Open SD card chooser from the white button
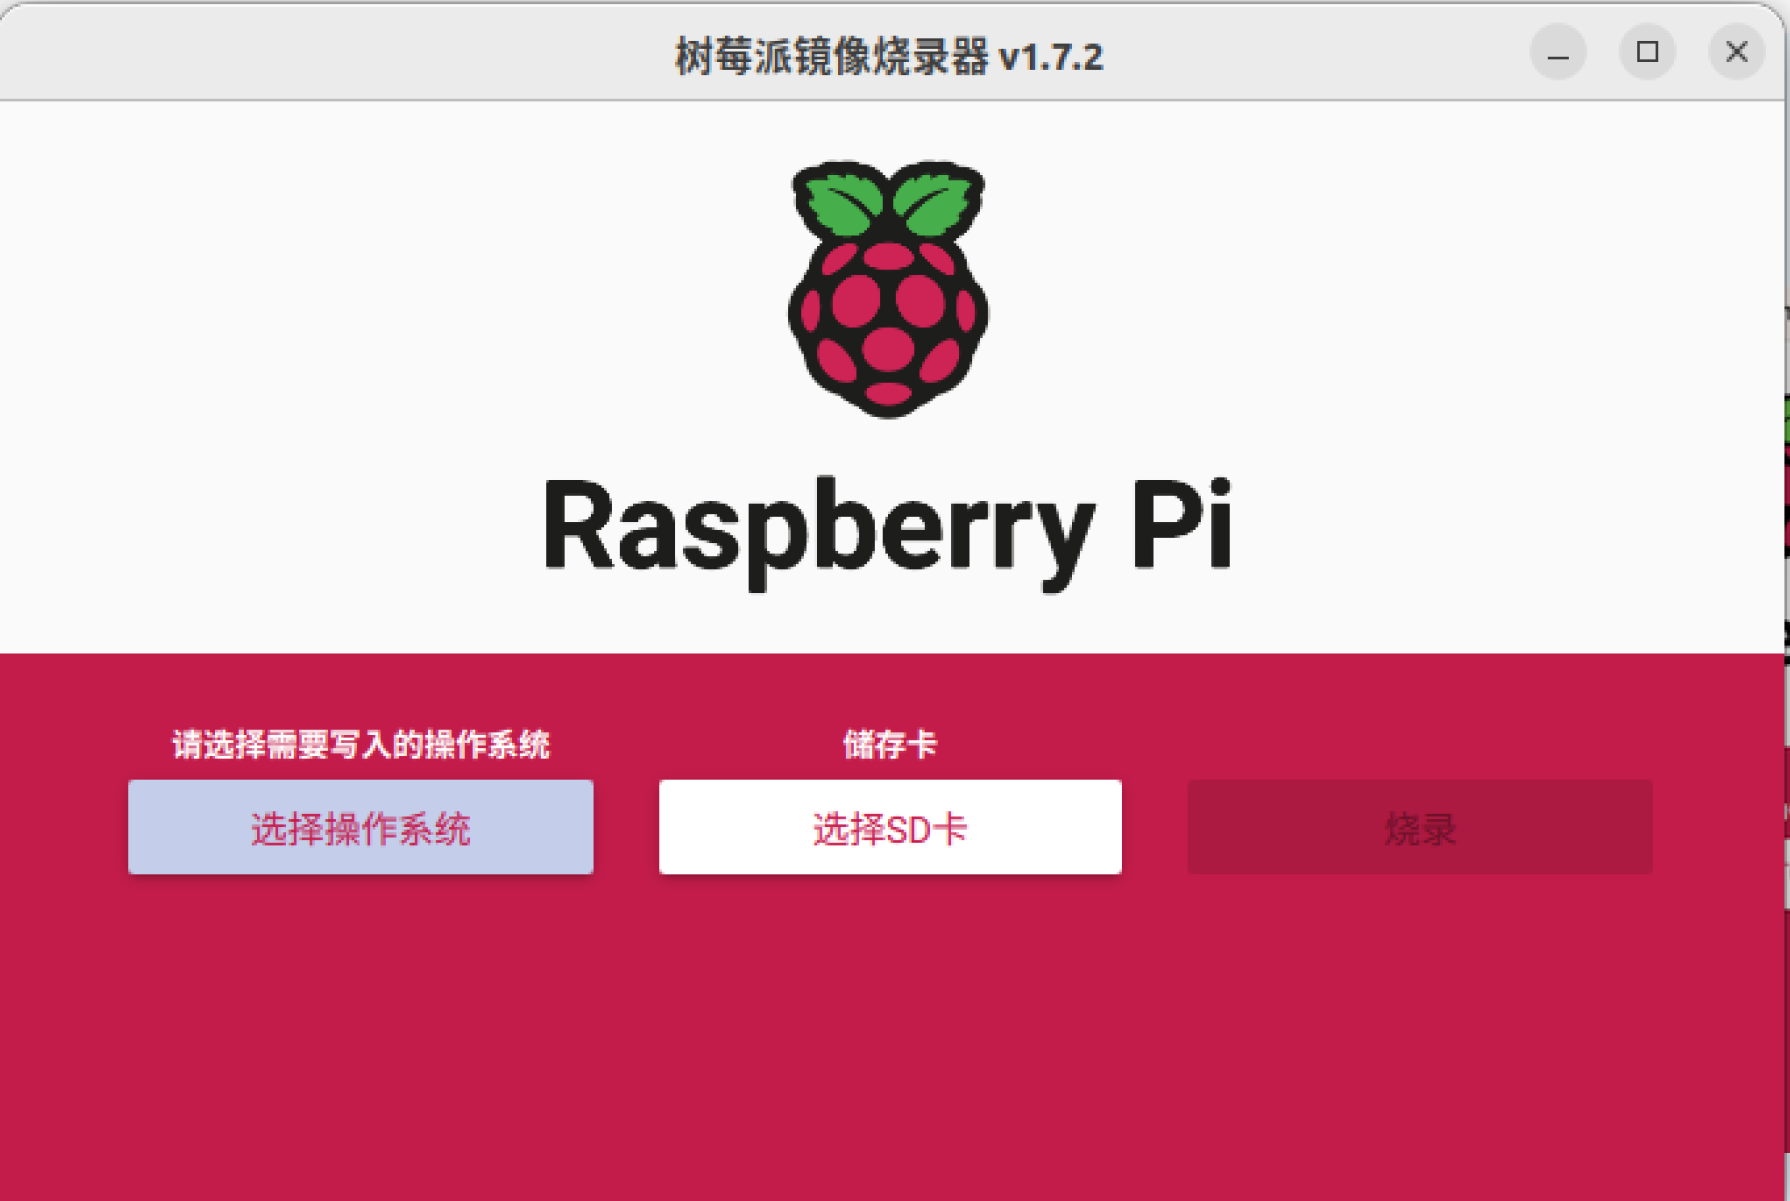 [888, 827]
